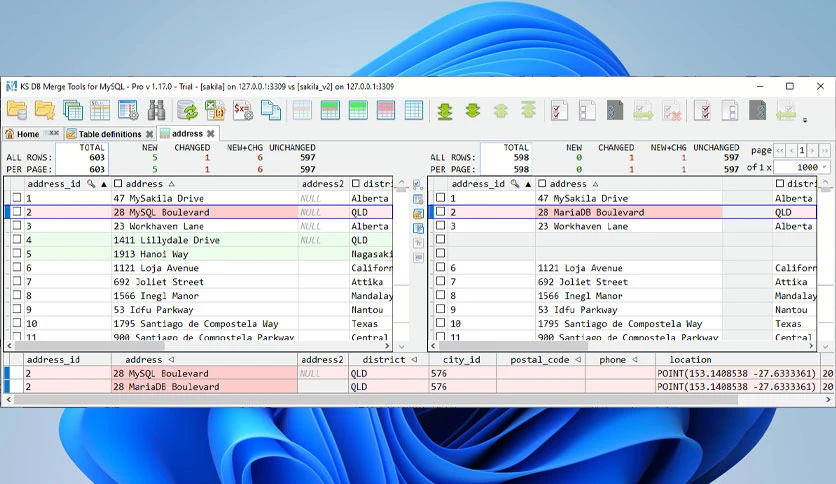Check the left row 5 Hanoi Way checkbox

click(17, 253)
